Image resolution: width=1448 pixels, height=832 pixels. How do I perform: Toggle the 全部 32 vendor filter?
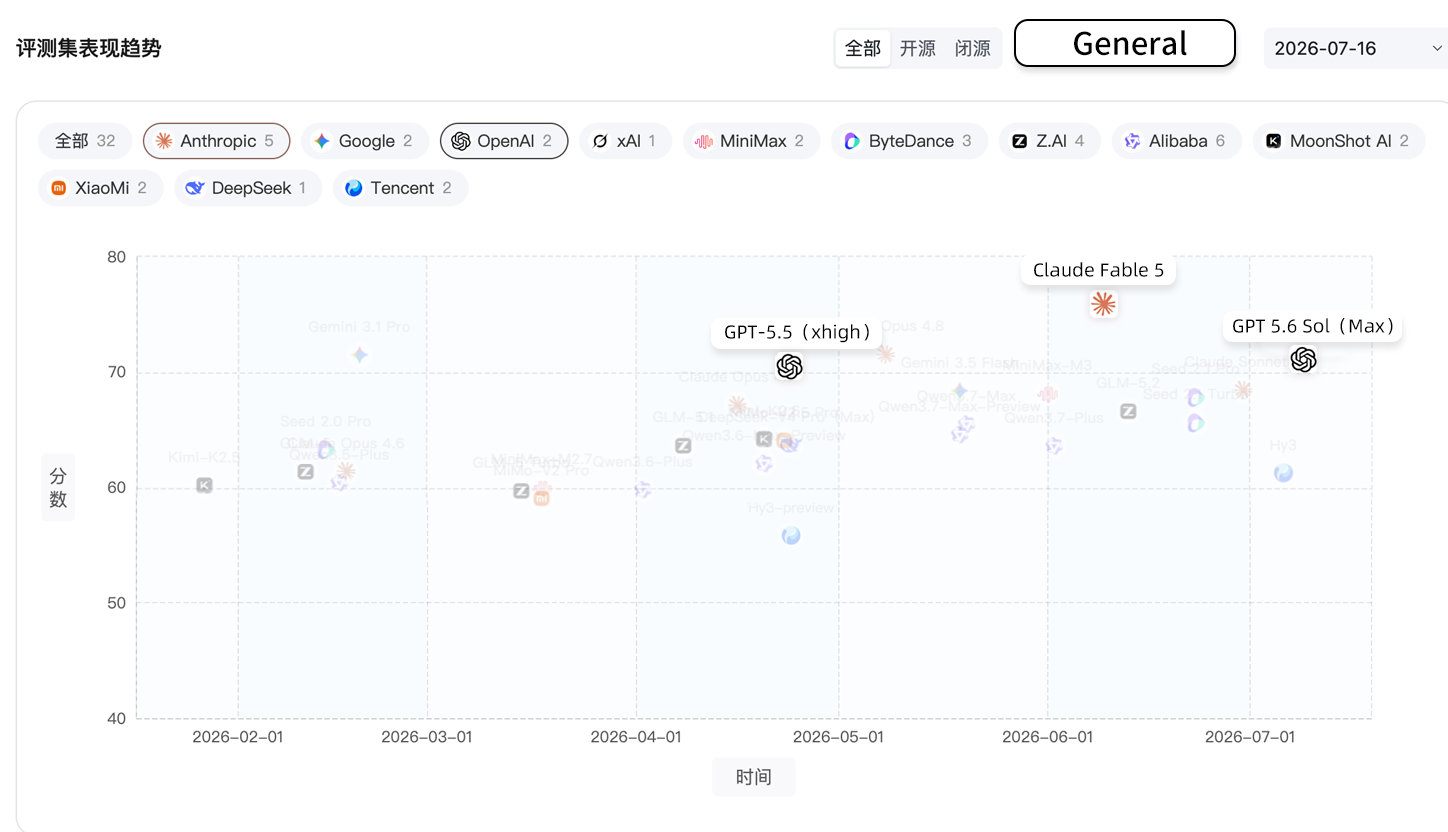(x=85, y=141)
